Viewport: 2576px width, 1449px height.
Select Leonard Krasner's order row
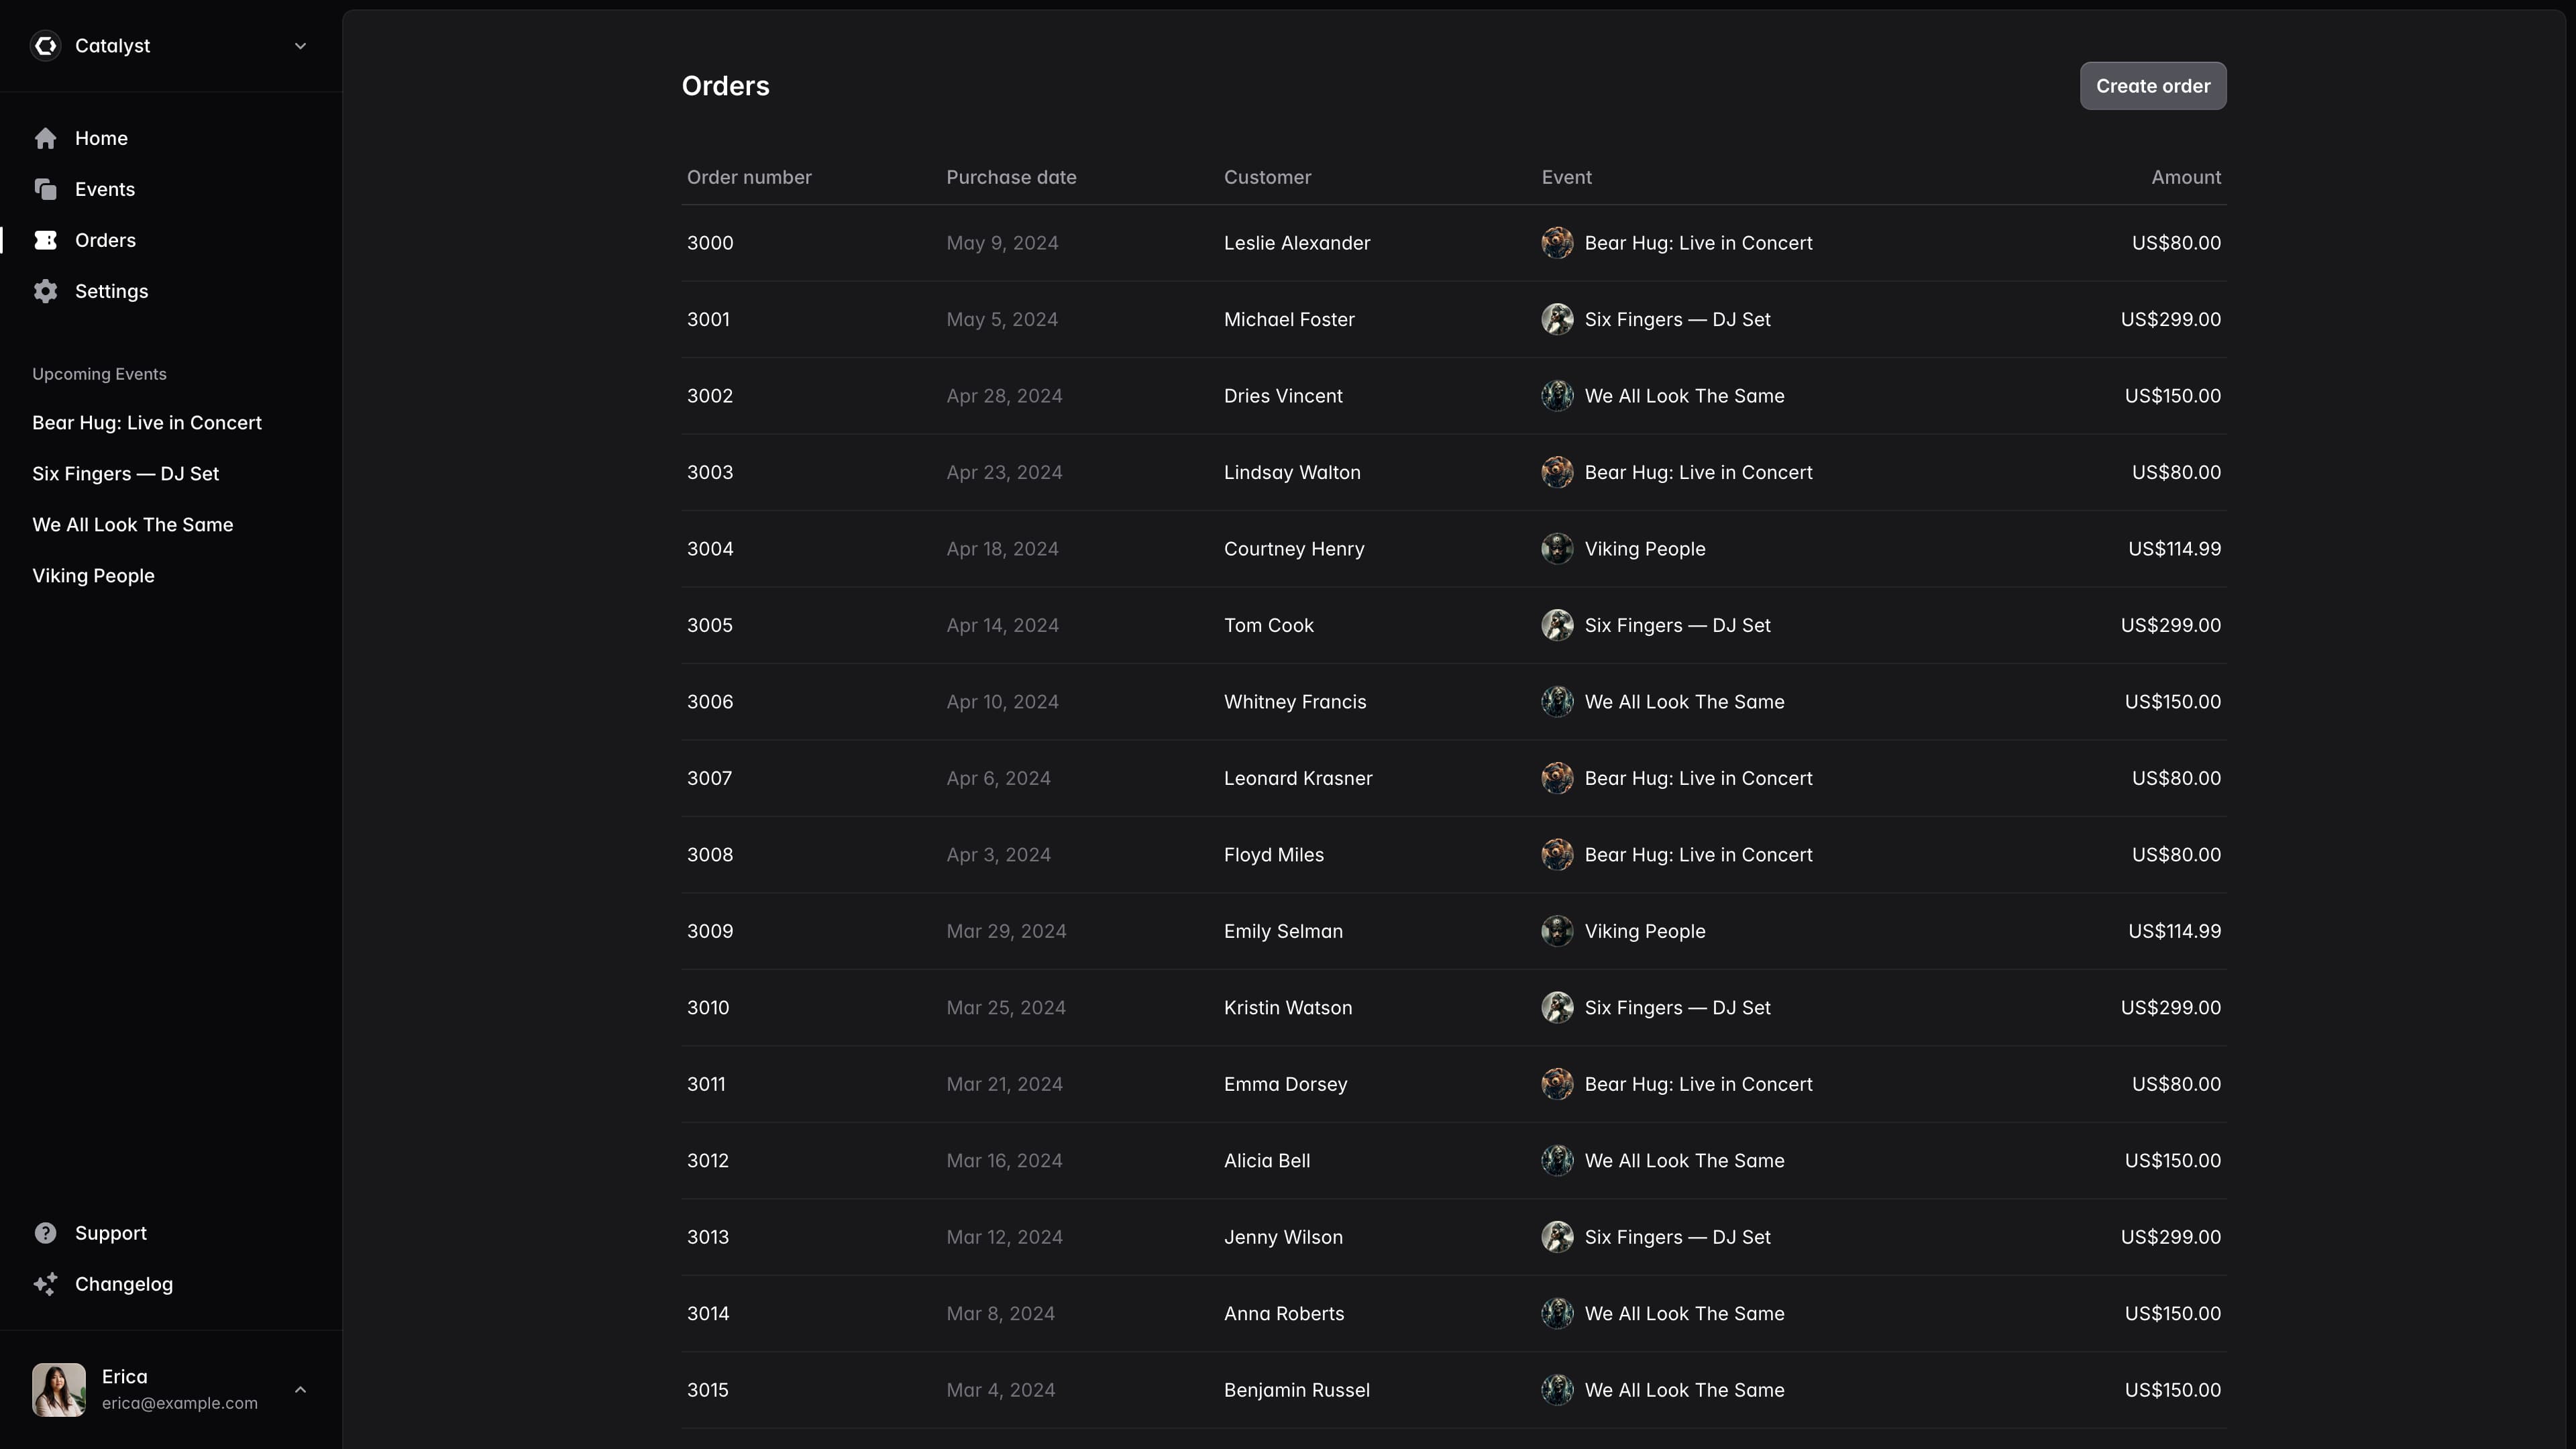[1297, 778]
